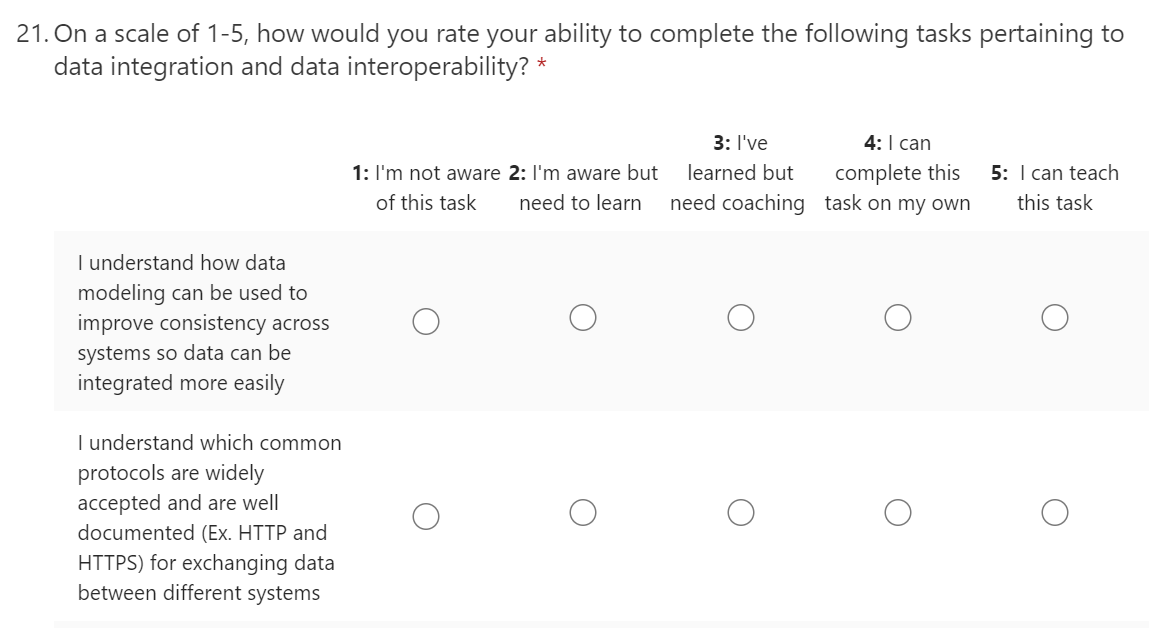Click the common protocols statement text
The width and height of the screenshot is (1176, 628).
tap(209, 518)
